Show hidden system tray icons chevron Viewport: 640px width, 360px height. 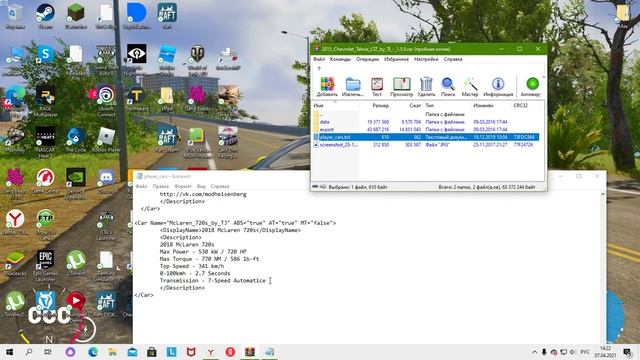[x=534, y=352]
